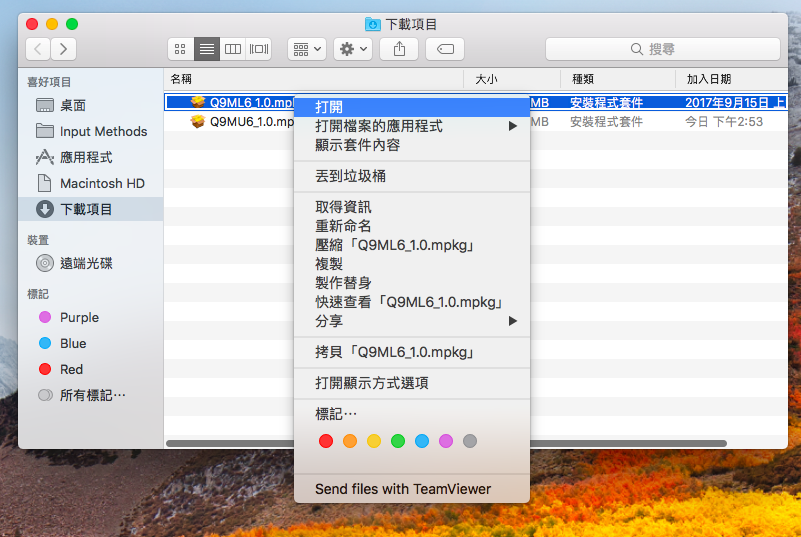Choose 打開 from the context menu
801x537 pixels.
(412, 107)
